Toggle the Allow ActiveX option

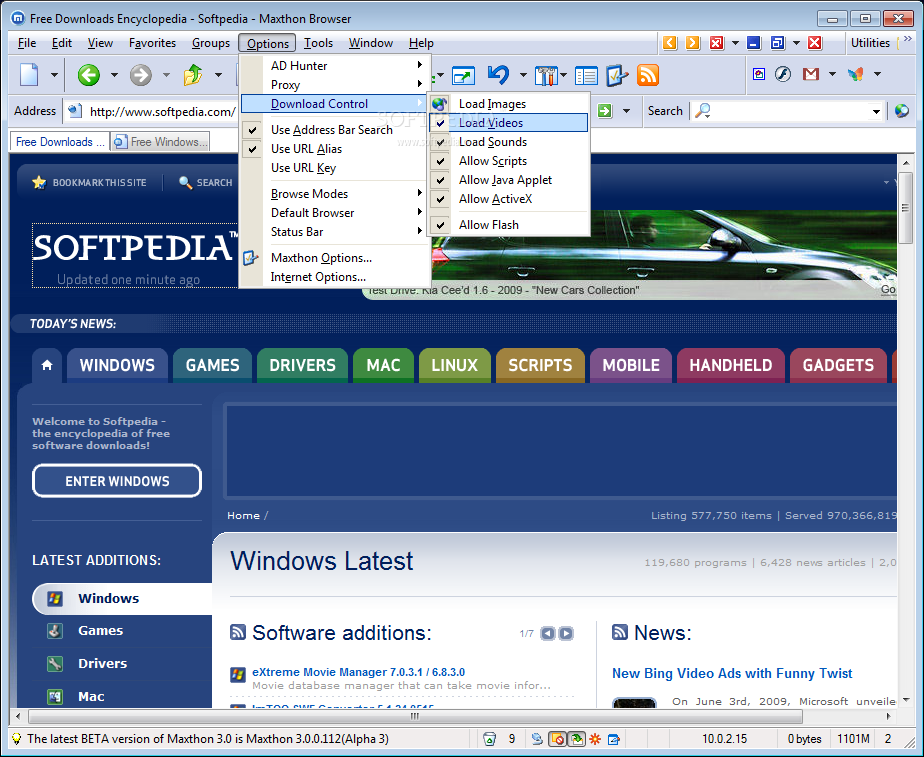[509, 199]
